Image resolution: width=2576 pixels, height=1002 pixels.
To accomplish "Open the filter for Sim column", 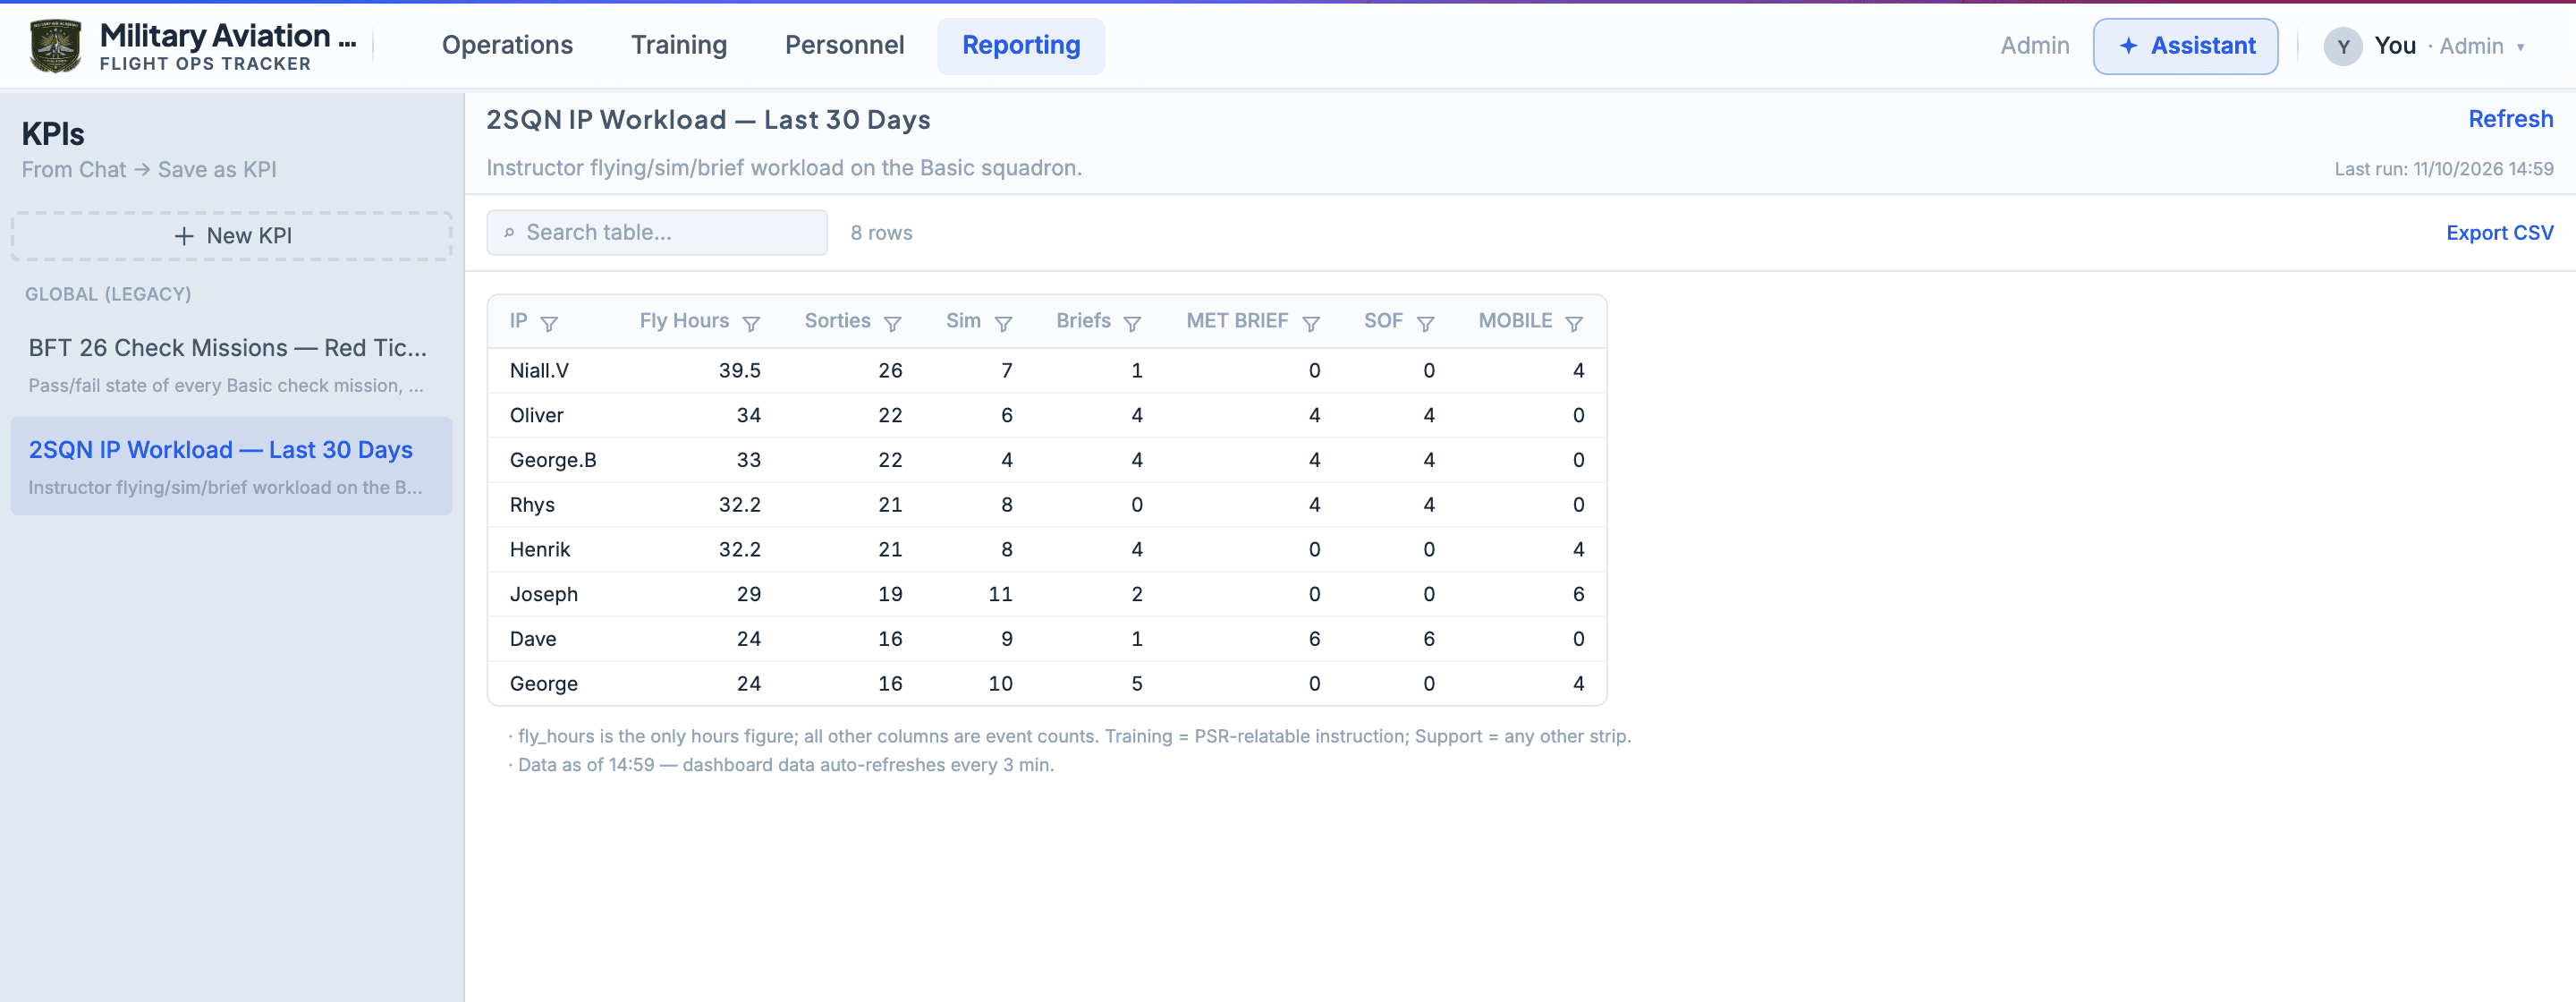I will [1004, 323].
